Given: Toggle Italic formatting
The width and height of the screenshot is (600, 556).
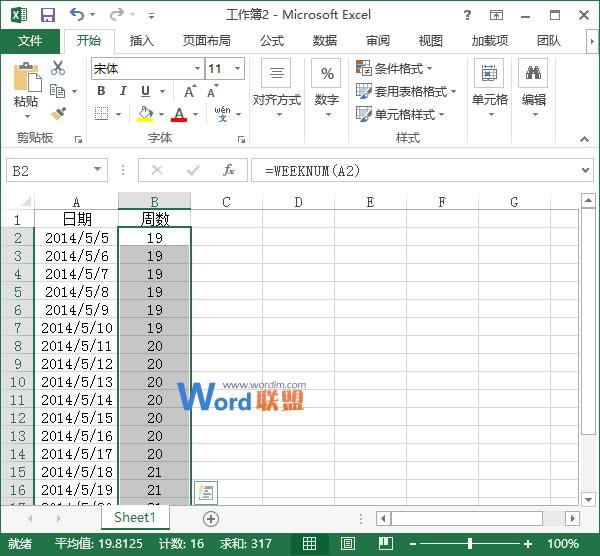Looking at the screenshot, I should [123, 91].
